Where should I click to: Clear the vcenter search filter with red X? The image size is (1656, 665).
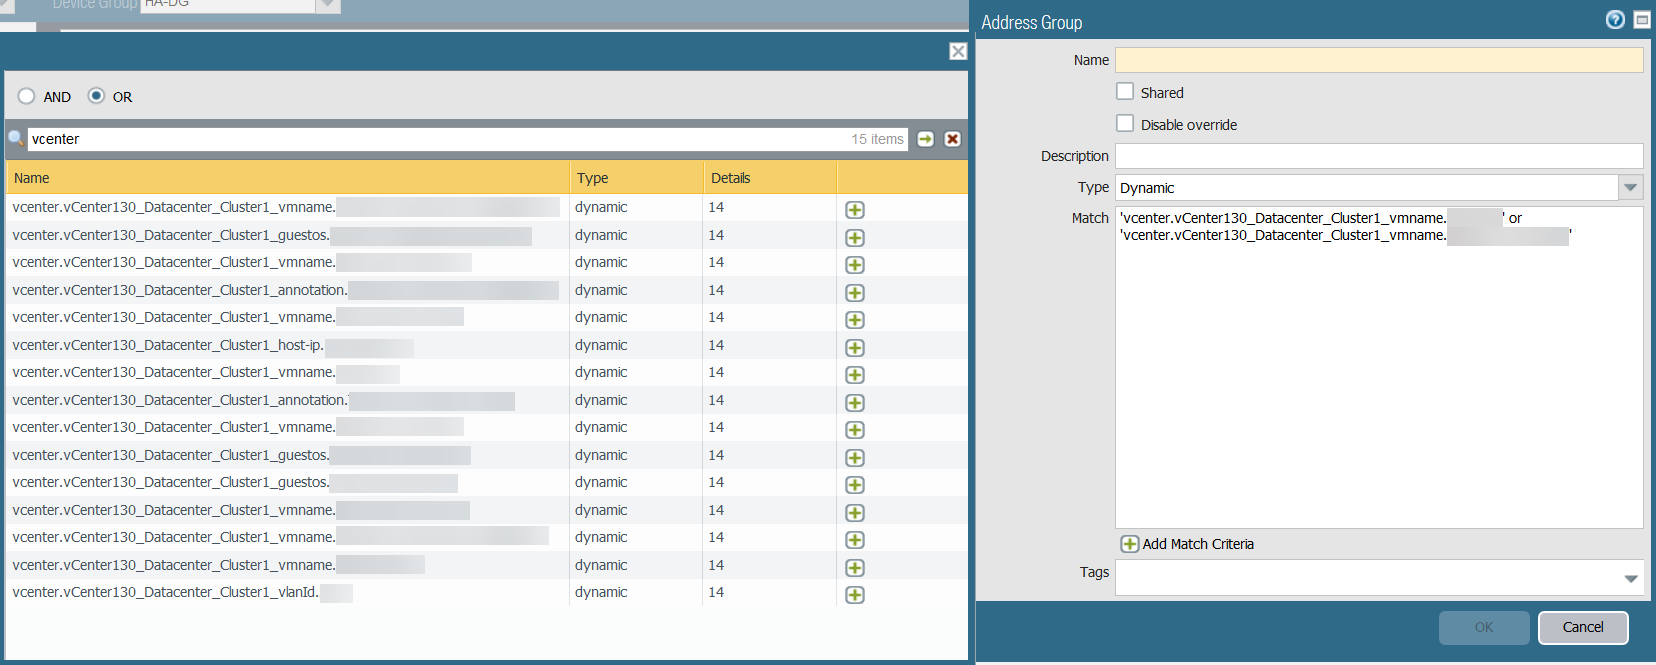[952, 139]
